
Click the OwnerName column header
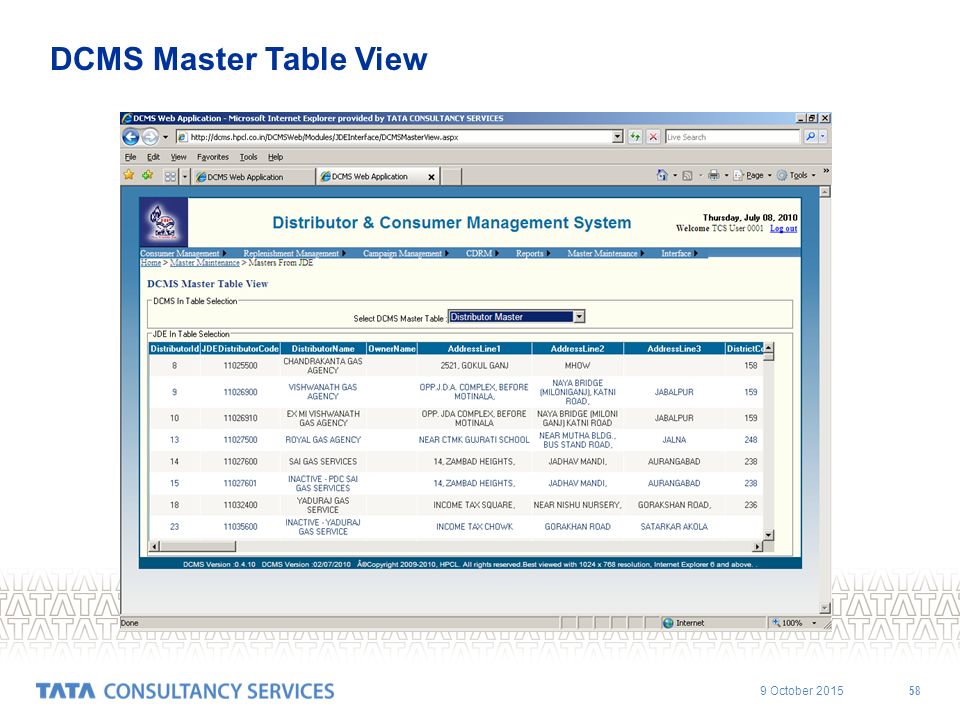point(391,348)
